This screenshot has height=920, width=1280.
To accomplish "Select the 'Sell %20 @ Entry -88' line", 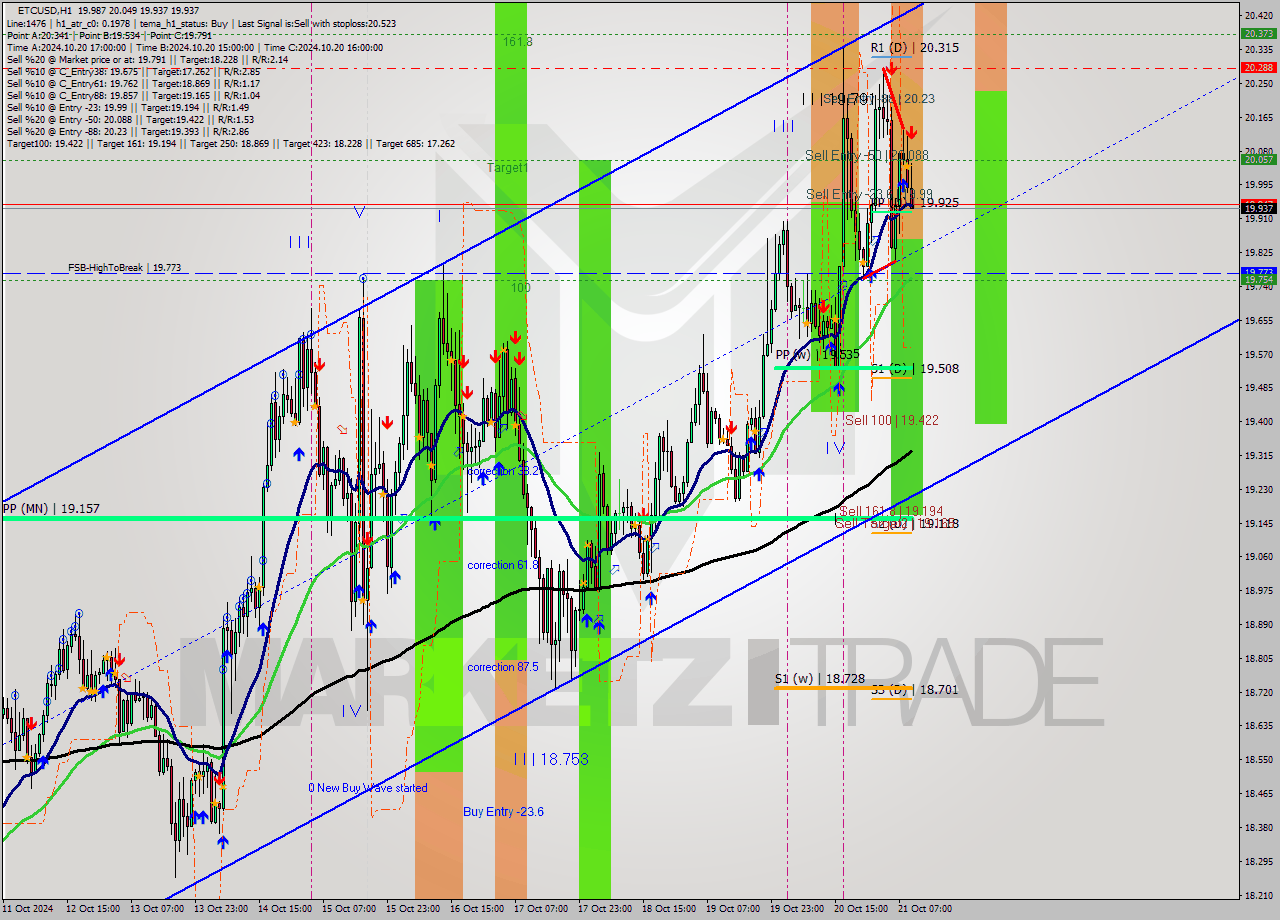I will click(x=127, y=131).
